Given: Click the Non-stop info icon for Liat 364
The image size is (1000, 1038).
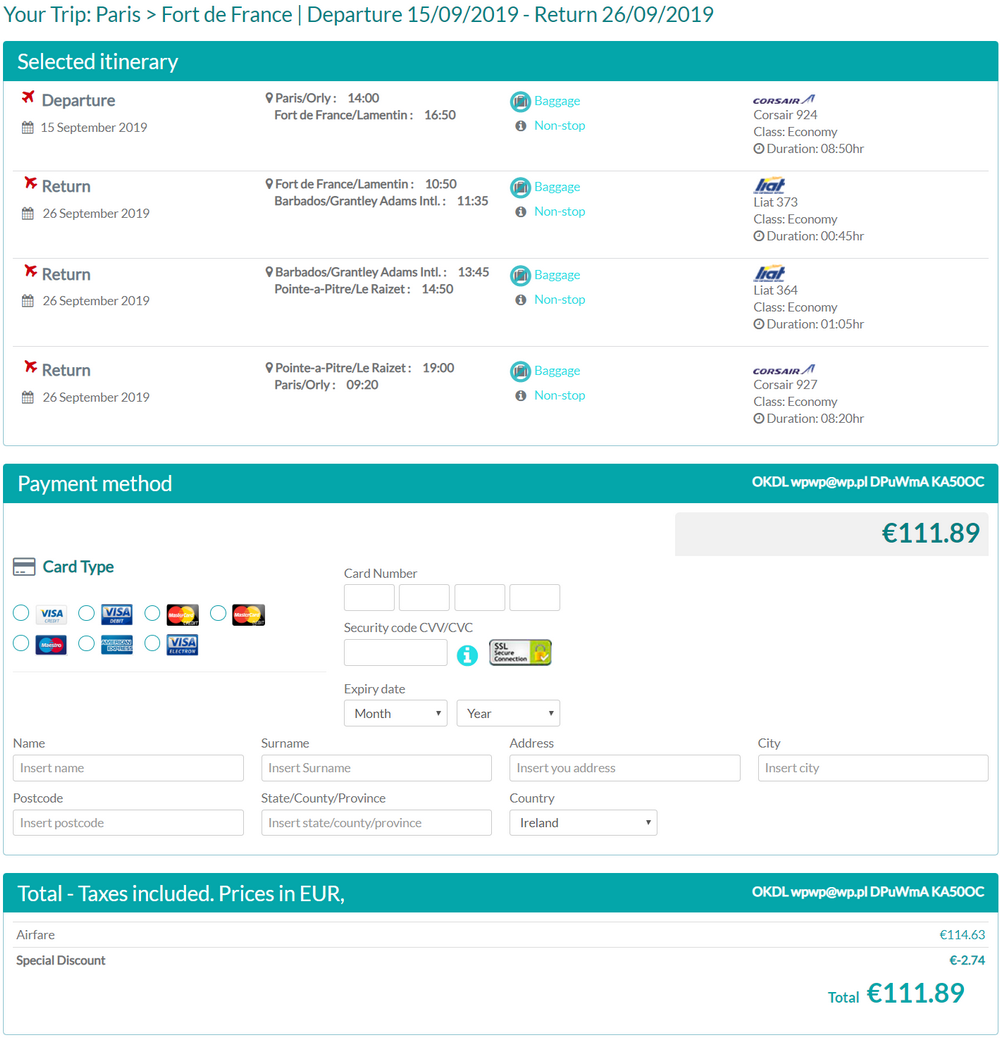Looking at the screenshot, I should [521, 300].
